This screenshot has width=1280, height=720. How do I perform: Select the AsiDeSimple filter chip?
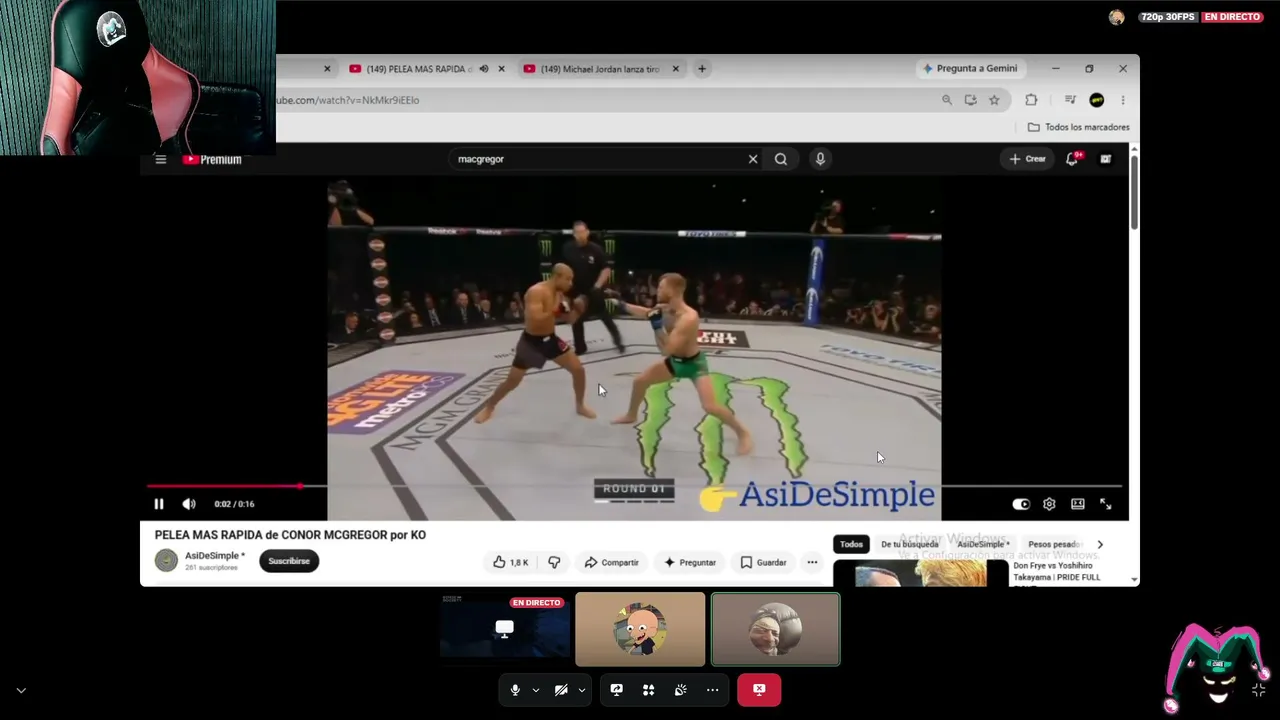983,544
